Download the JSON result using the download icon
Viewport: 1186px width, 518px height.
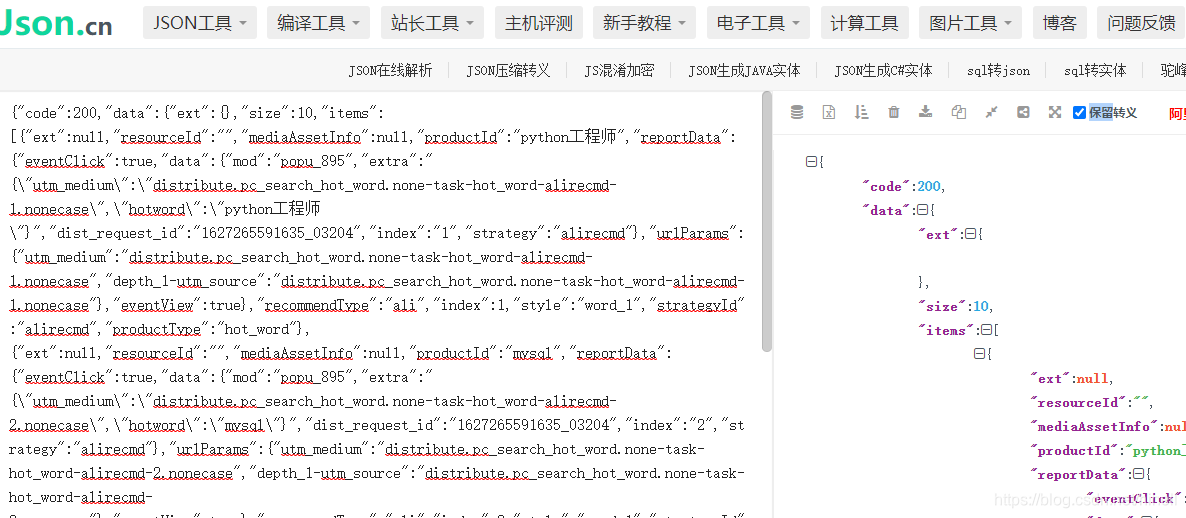[925, 112]
